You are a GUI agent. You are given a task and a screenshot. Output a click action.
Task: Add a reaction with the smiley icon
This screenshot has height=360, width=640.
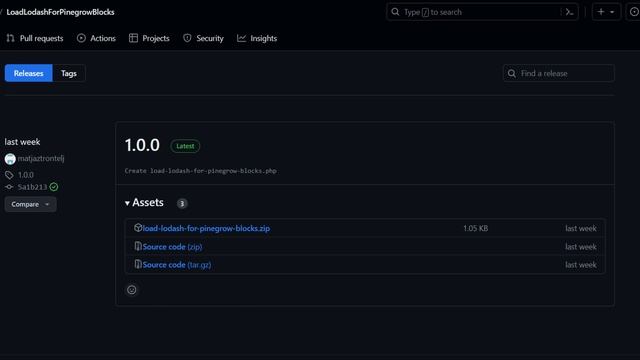click(131, 290)
